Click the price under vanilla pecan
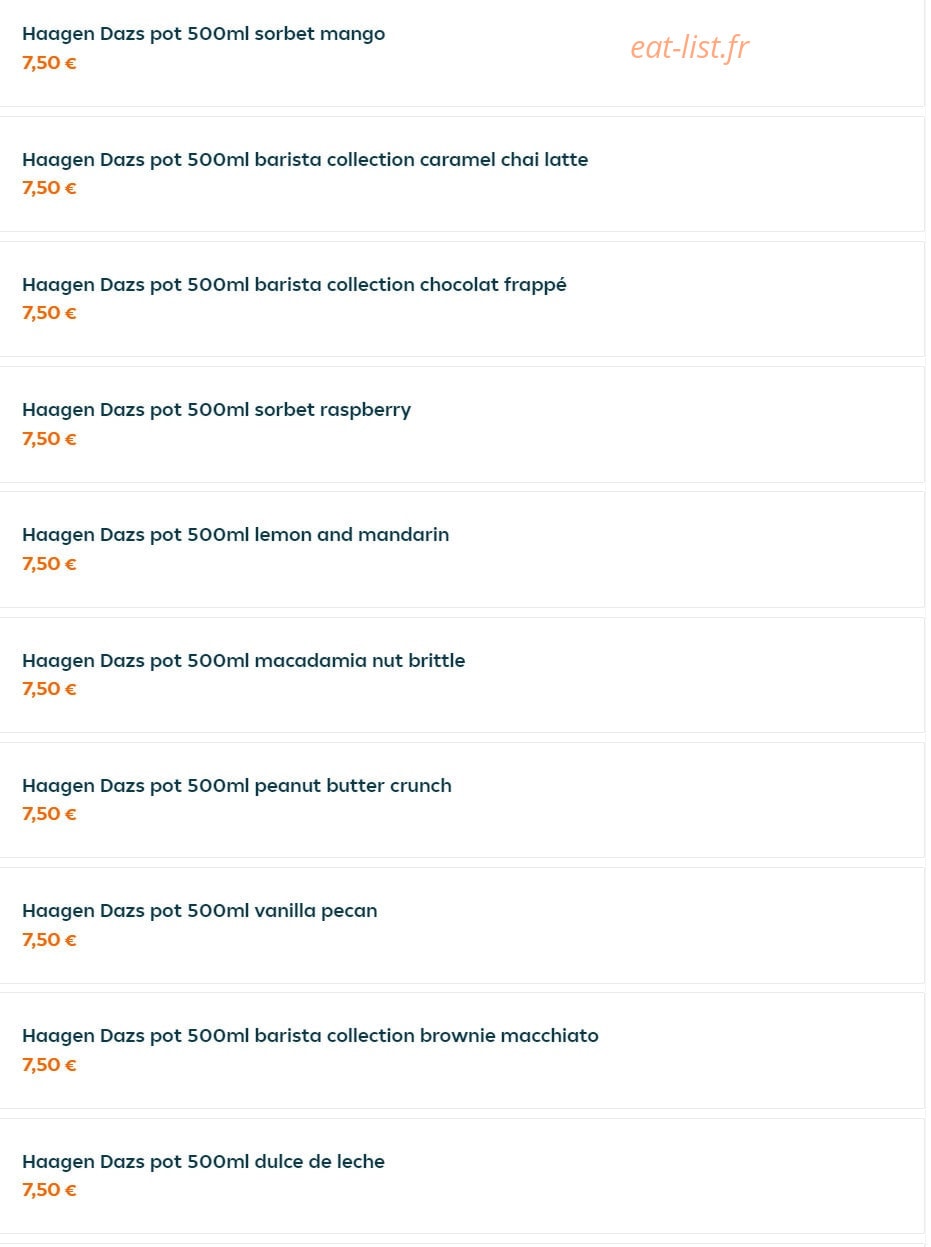This screenshot has height=1247, width=931. point(49,940)
